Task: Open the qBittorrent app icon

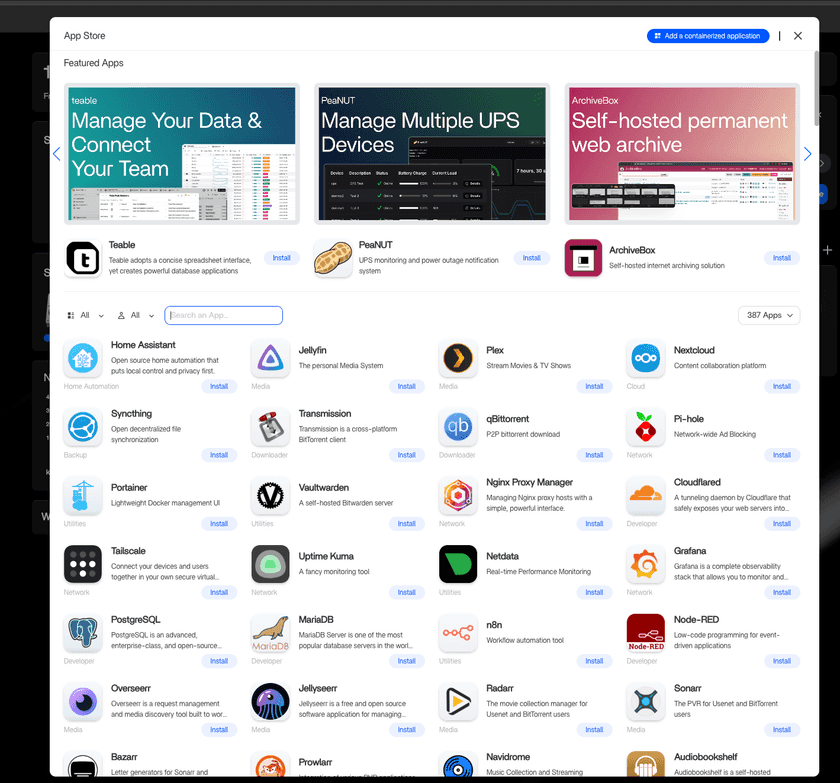Action: click(x=458, y=427)
